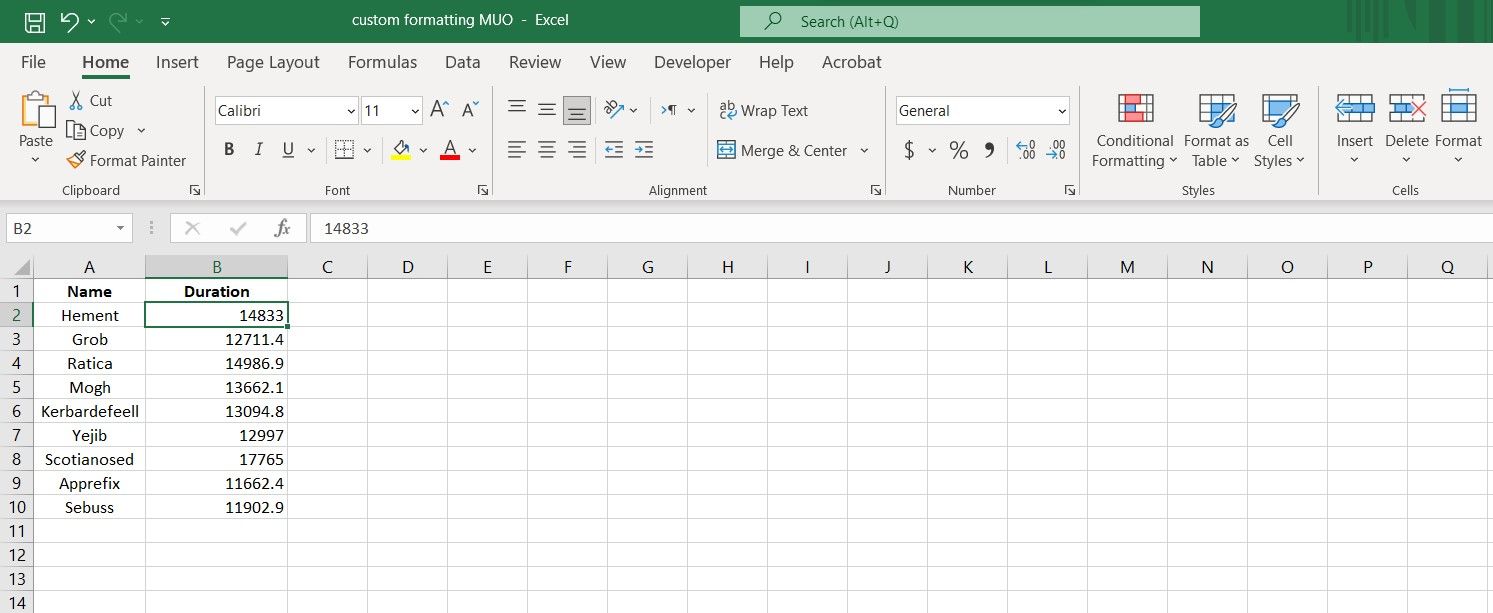Apply percent style from the Number group
1493x613 pixels.
958,149
